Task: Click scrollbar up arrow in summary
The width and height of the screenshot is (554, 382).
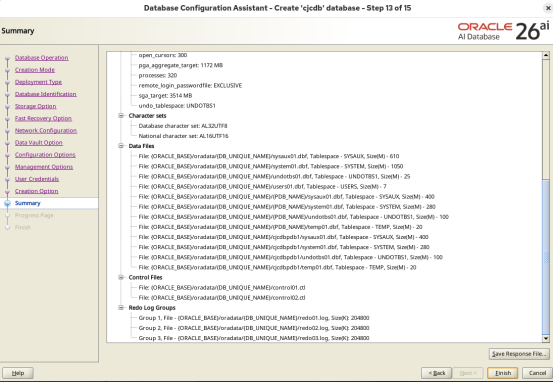Action: pos(546,55)
